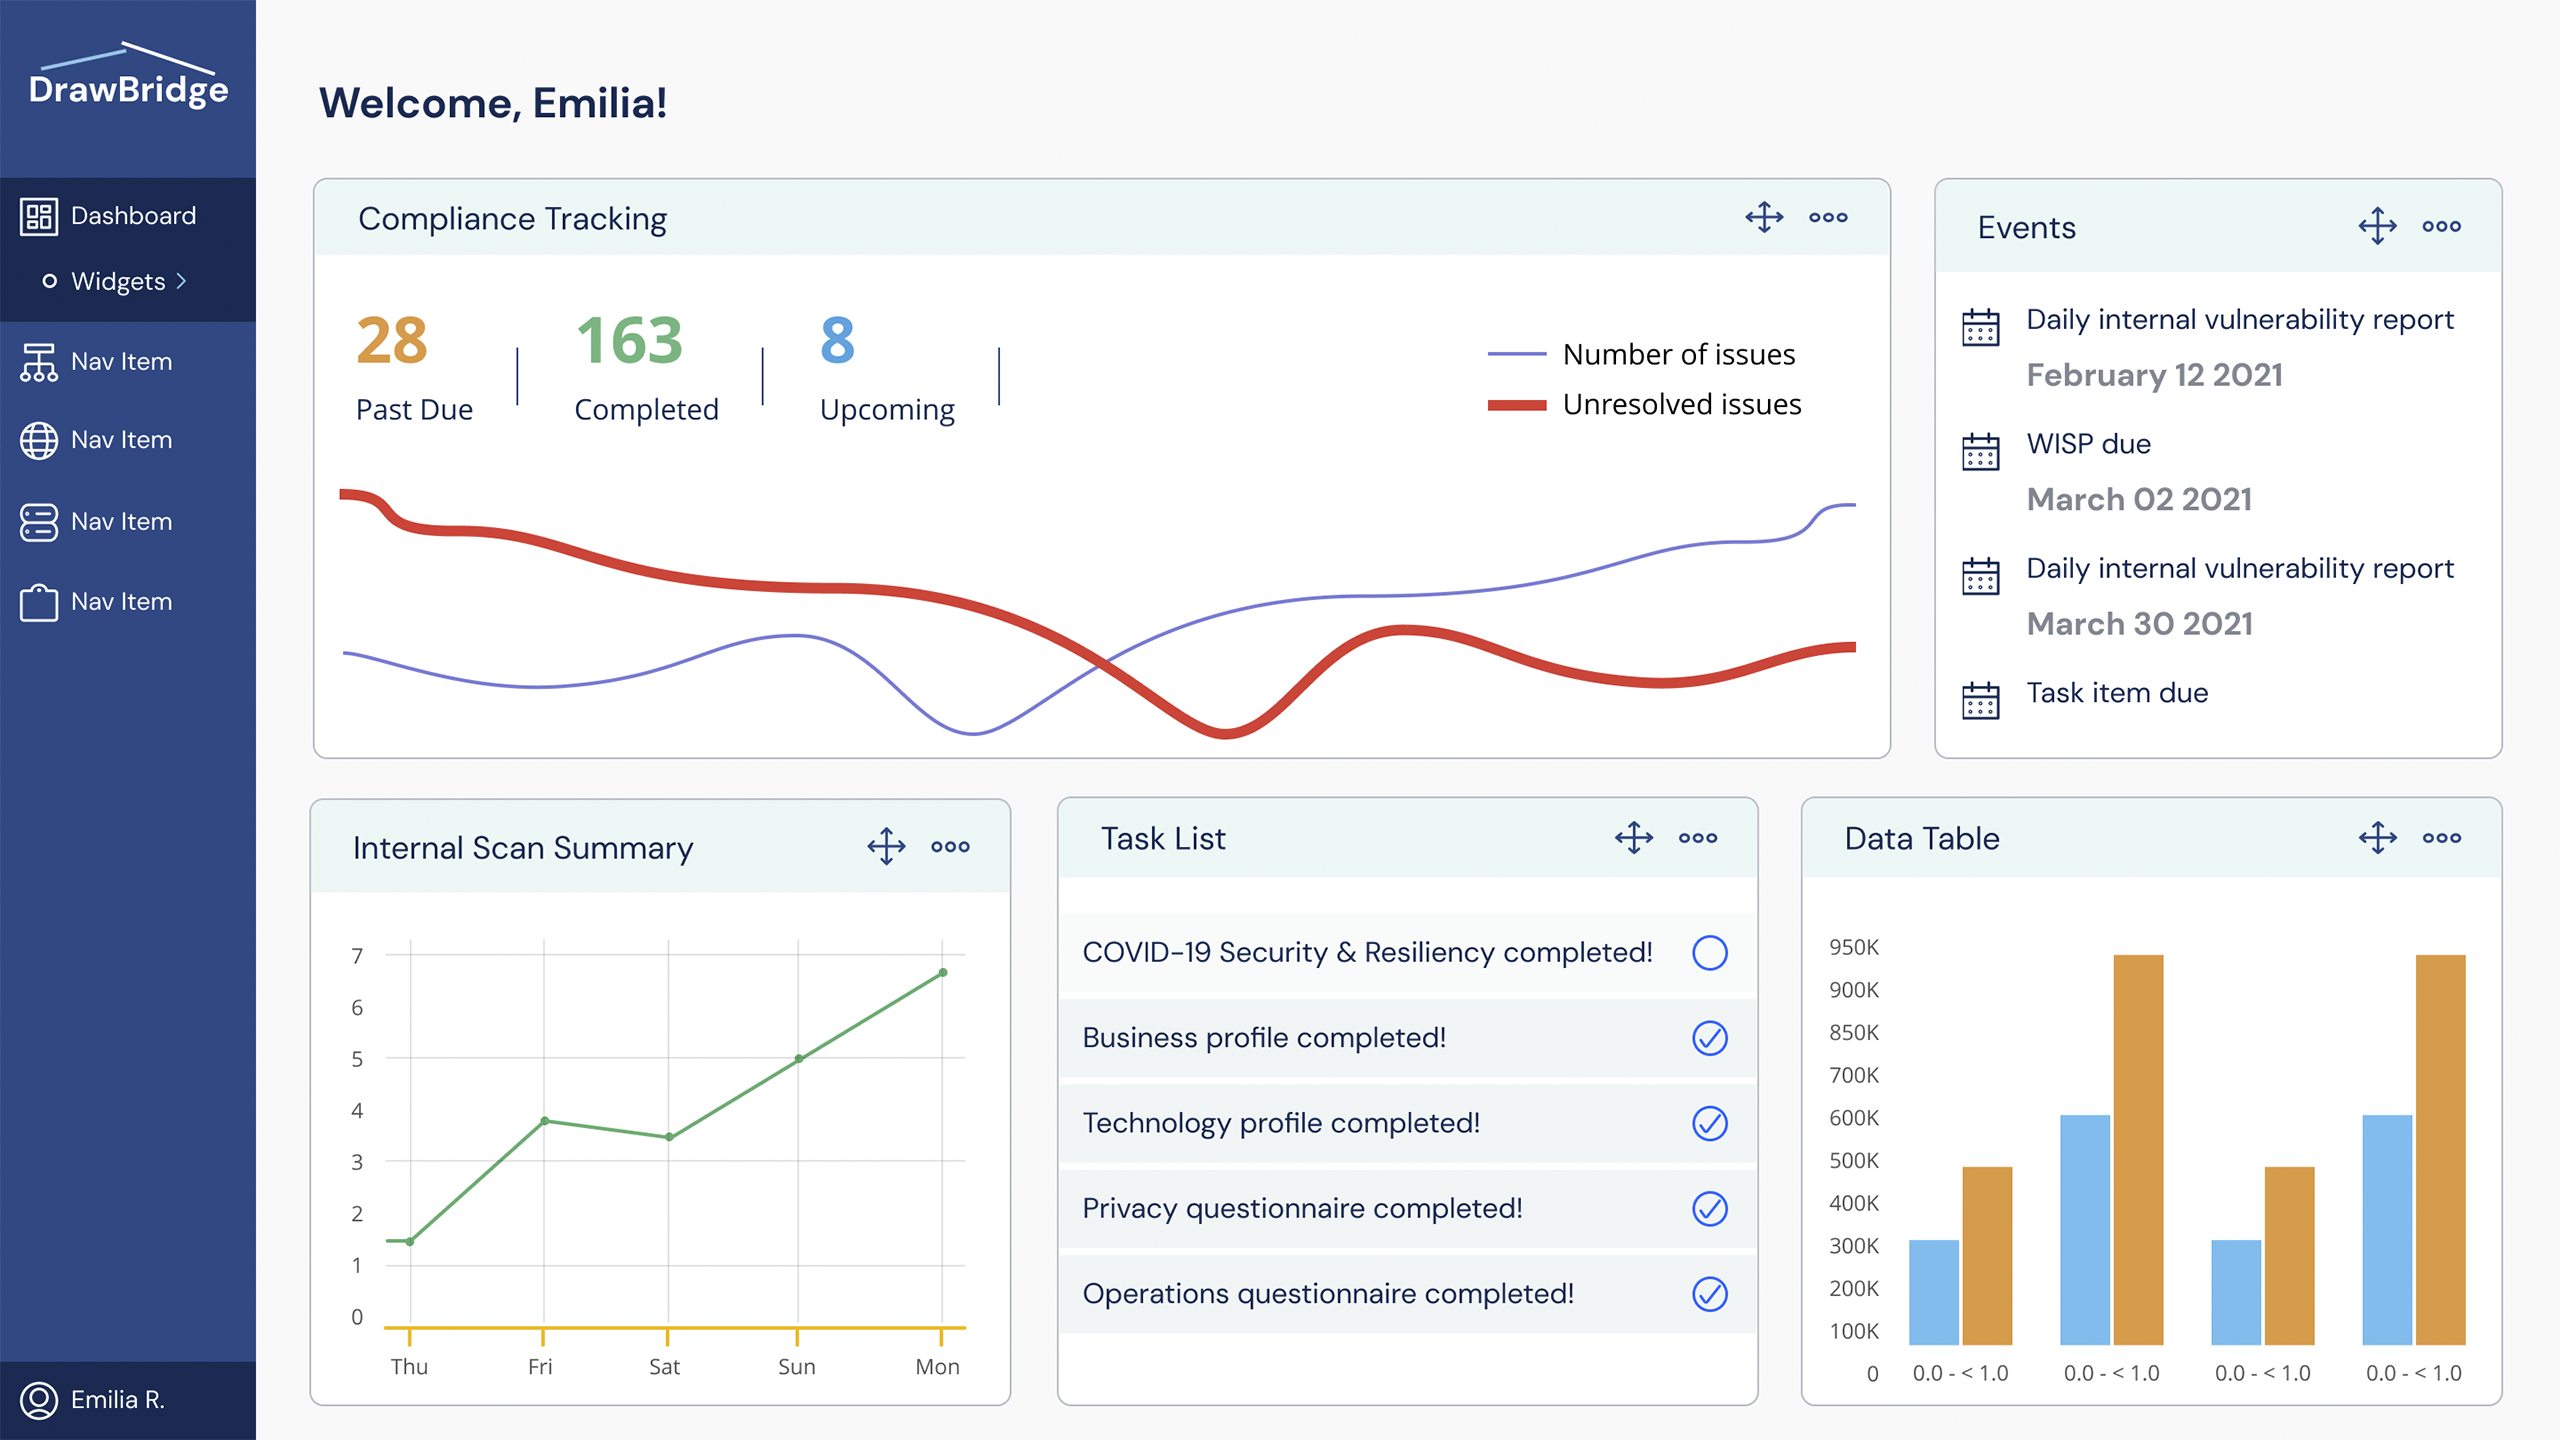This screenshot has width=2560, height=1440.
Task: Open the Events card more options menu
Action: click(x=2442, y=226)
